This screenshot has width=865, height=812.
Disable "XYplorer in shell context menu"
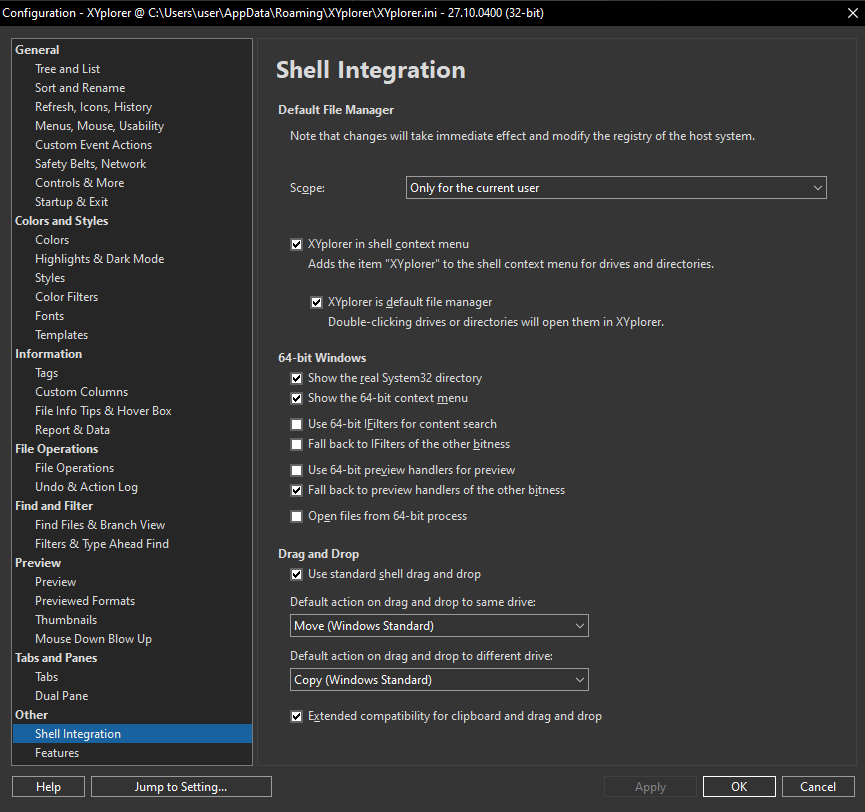pyautogui.click(x=296, y=243)
